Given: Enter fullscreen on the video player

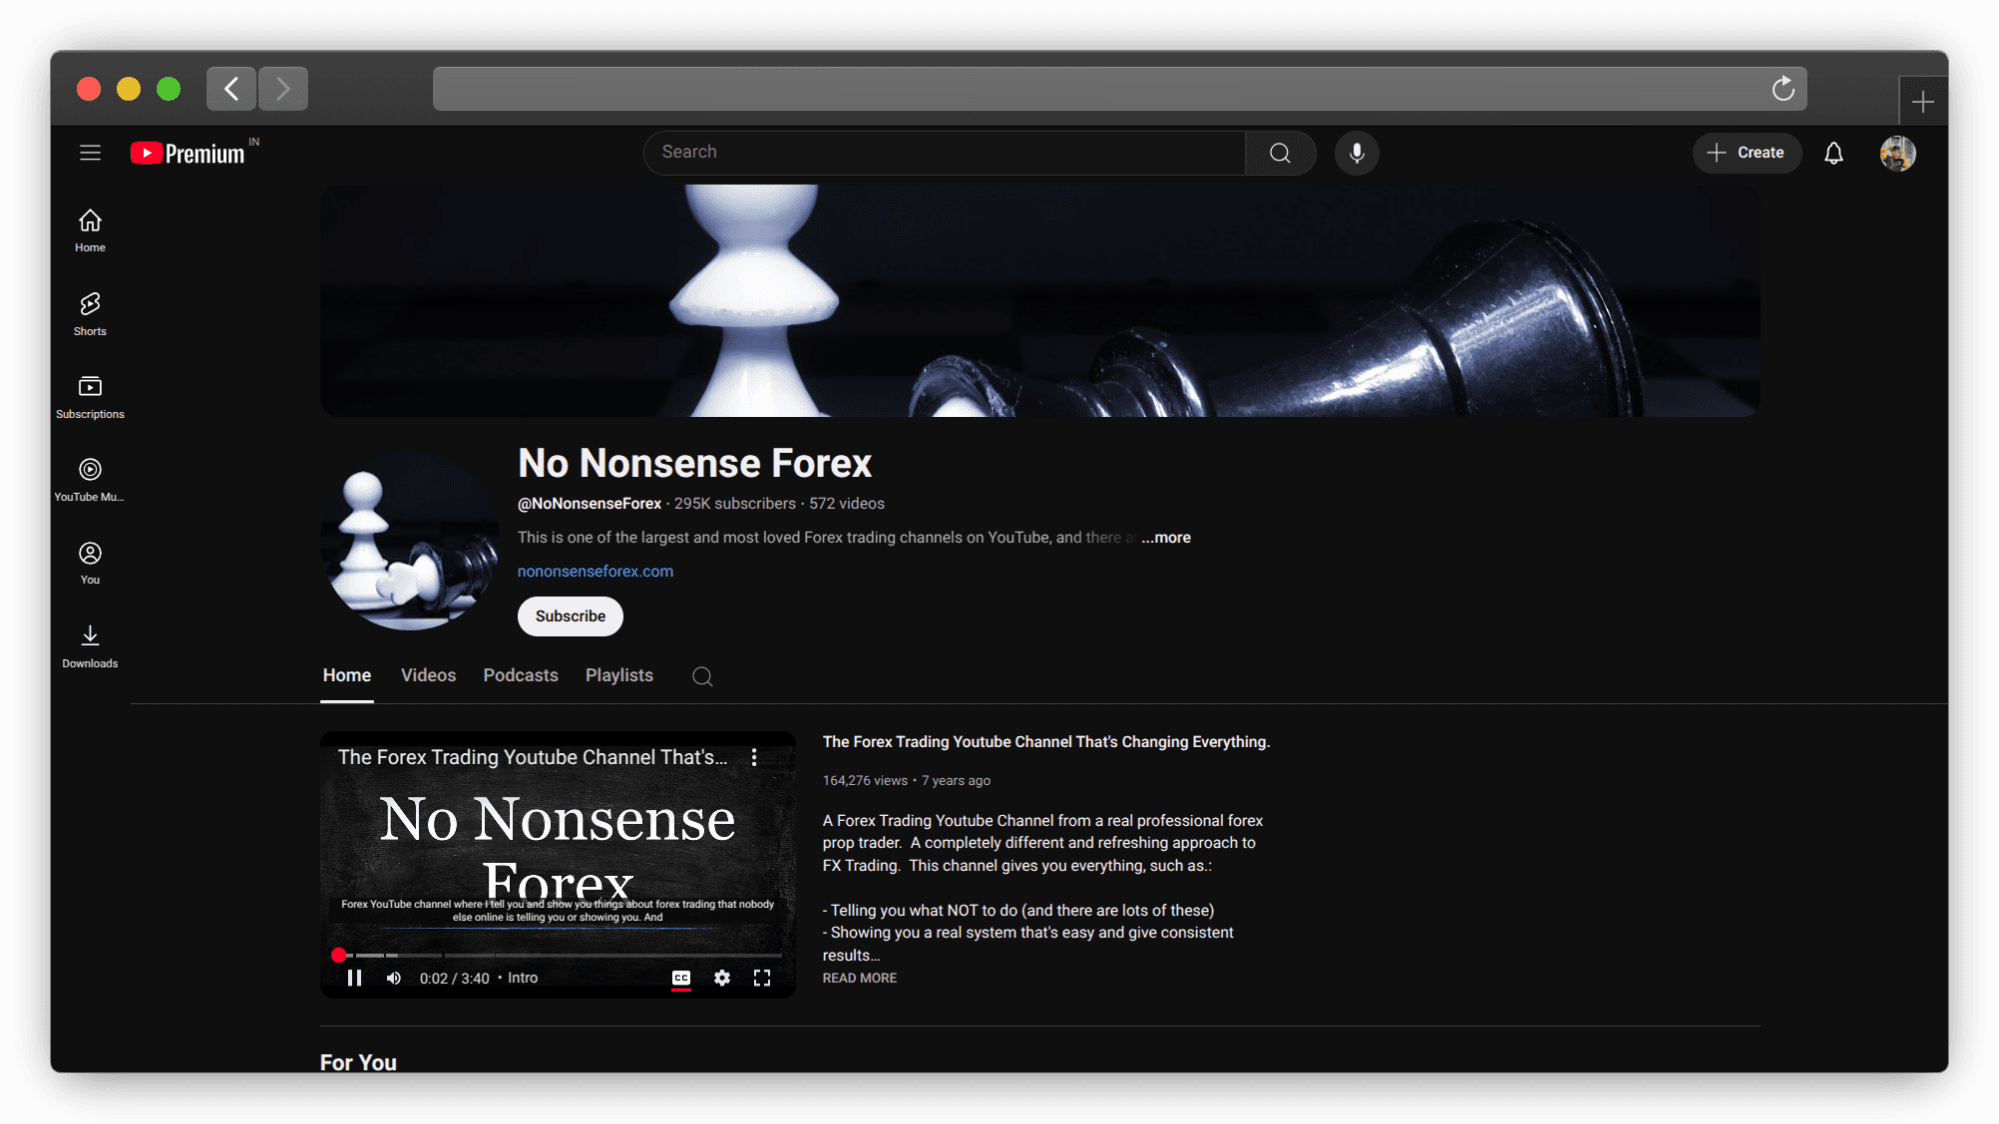Looking at the screenshot, I should tap(762, 978).
